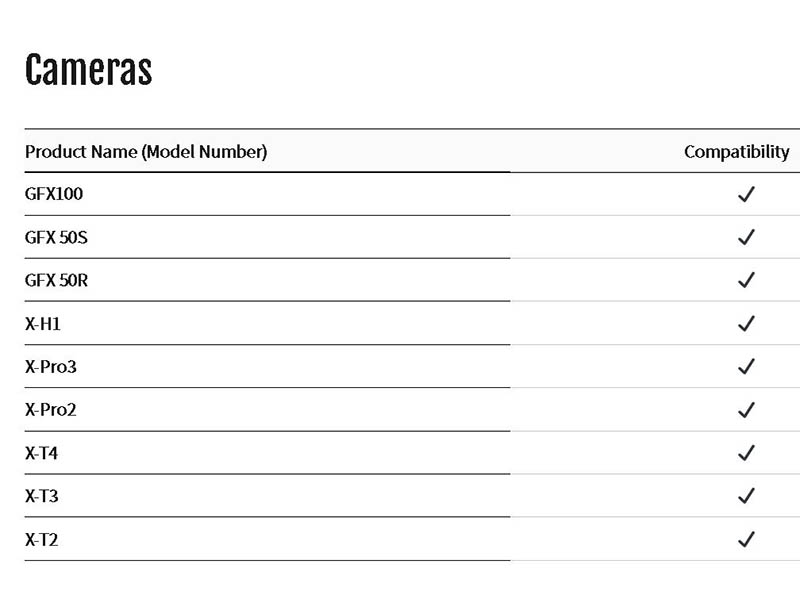
Task: Click the GFX100 compatibility checkmark
Action: (746, 194)
